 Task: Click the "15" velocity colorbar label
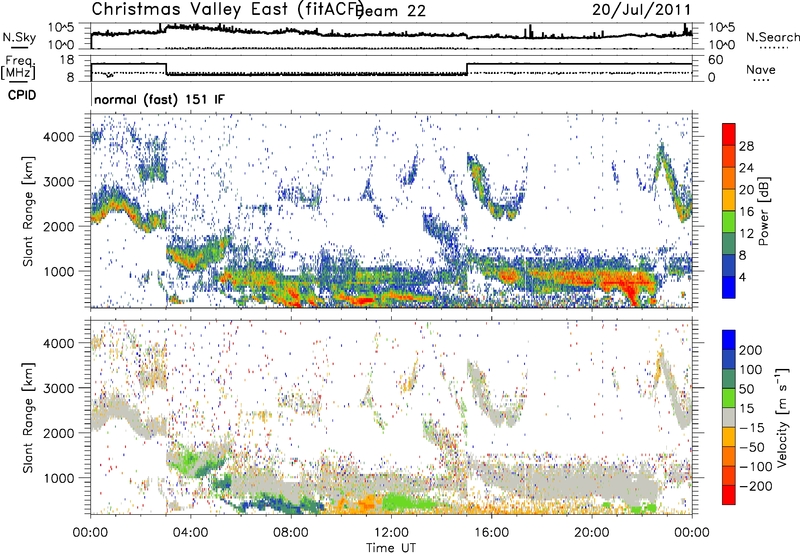pos(746,409)
